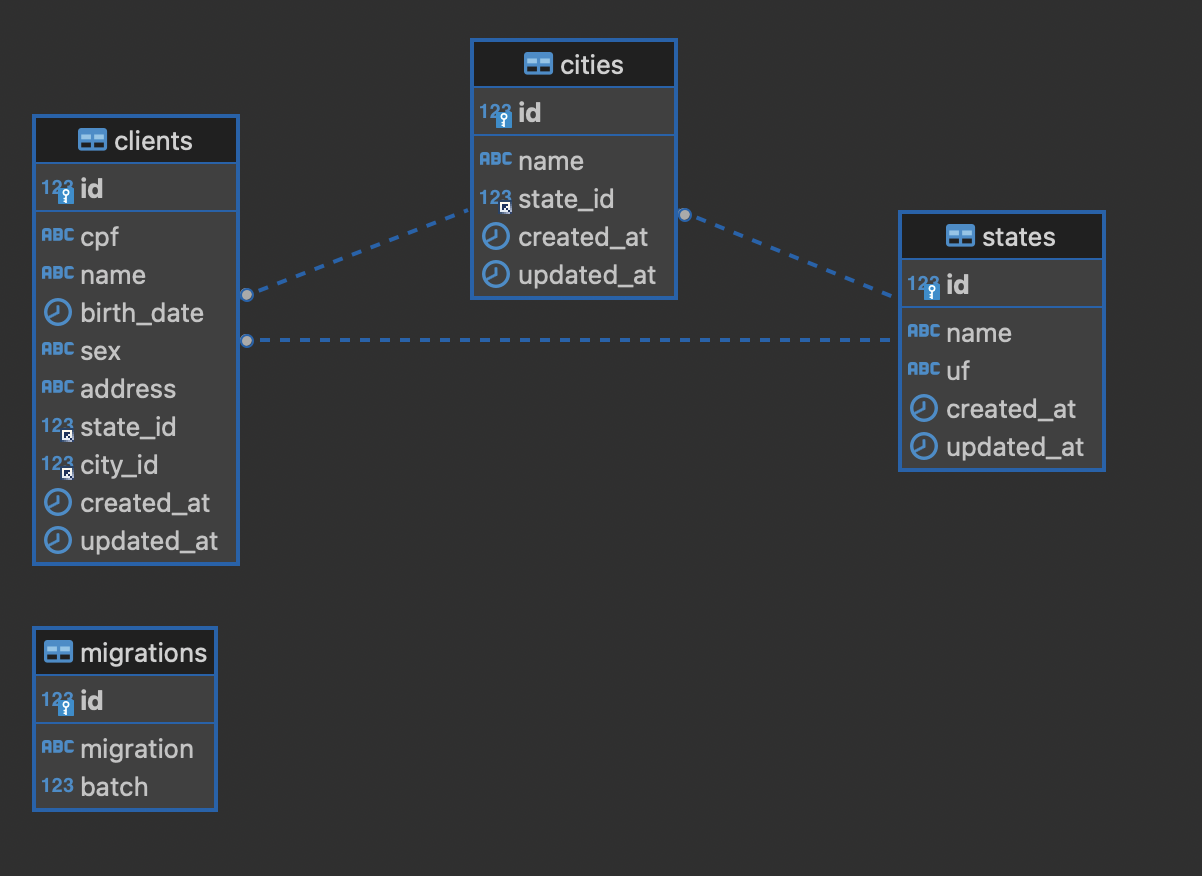
Task: Click the relation endpoint dot on cities table edge
Action: pos(684,214)
